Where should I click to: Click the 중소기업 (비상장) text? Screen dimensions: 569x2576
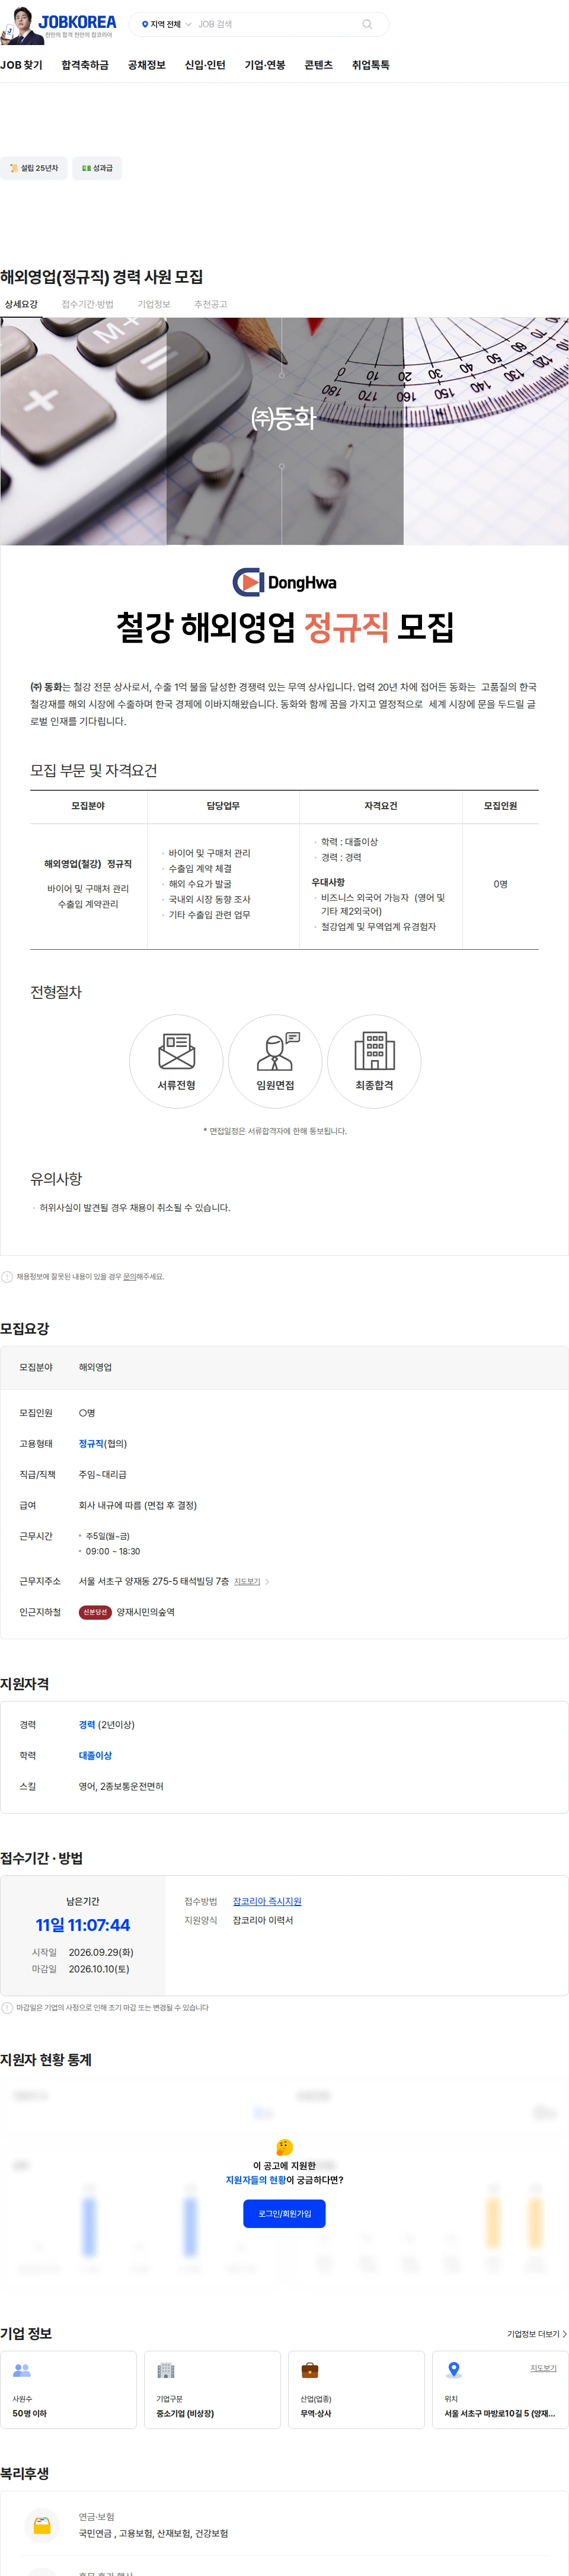185,2414
